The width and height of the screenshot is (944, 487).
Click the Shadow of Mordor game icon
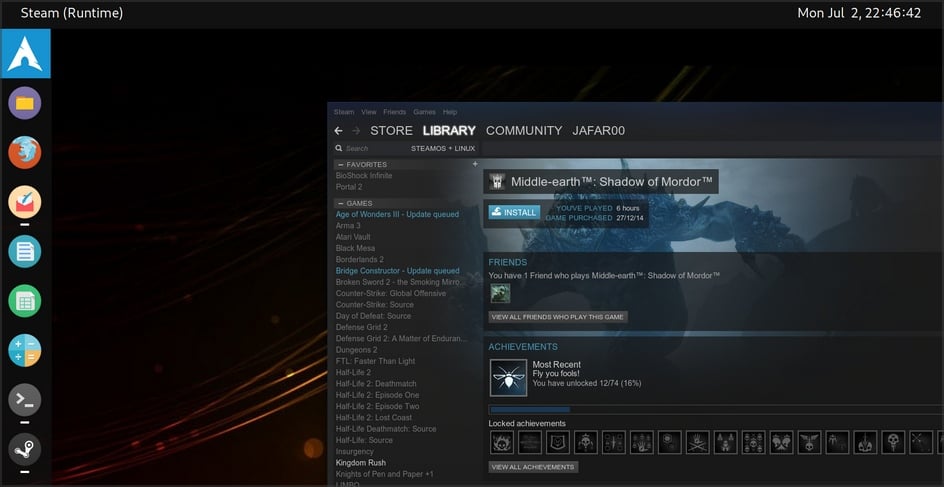(497, 181)
